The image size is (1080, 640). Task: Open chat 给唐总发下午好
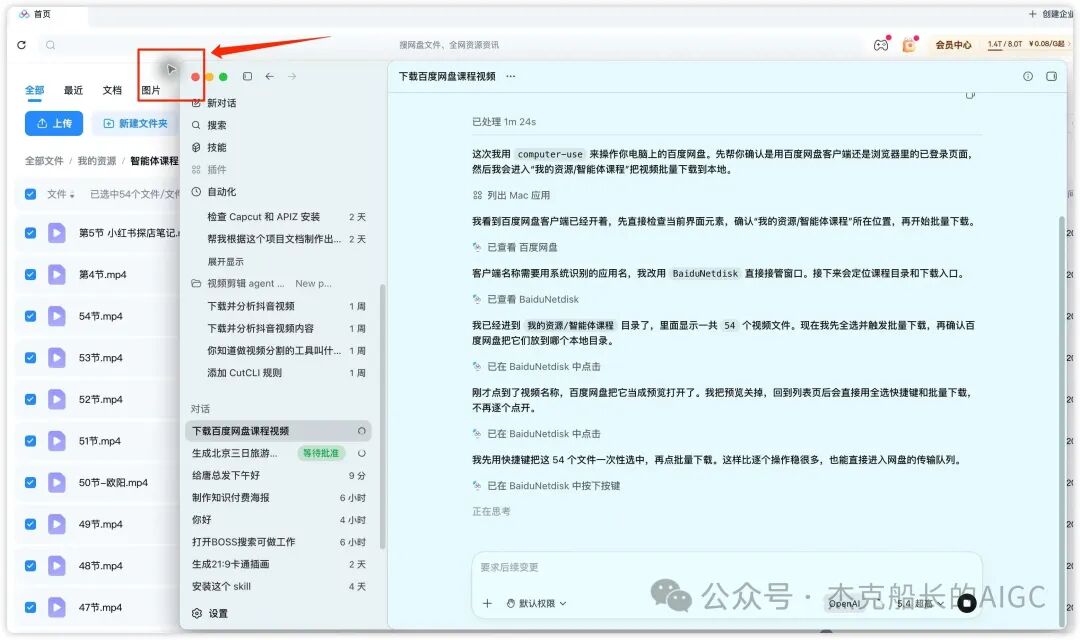(x=278, y=475)
